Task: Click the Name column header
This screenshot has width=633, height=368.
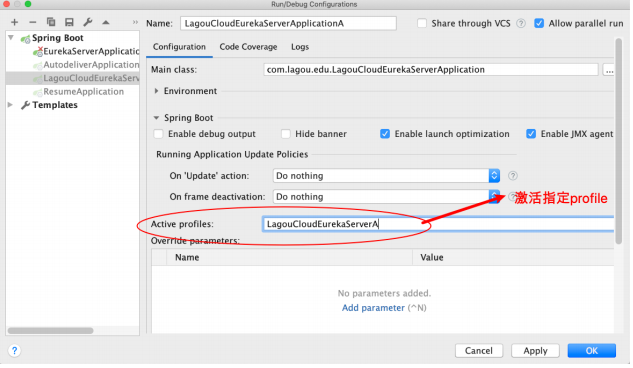Action: coord(187,258)
